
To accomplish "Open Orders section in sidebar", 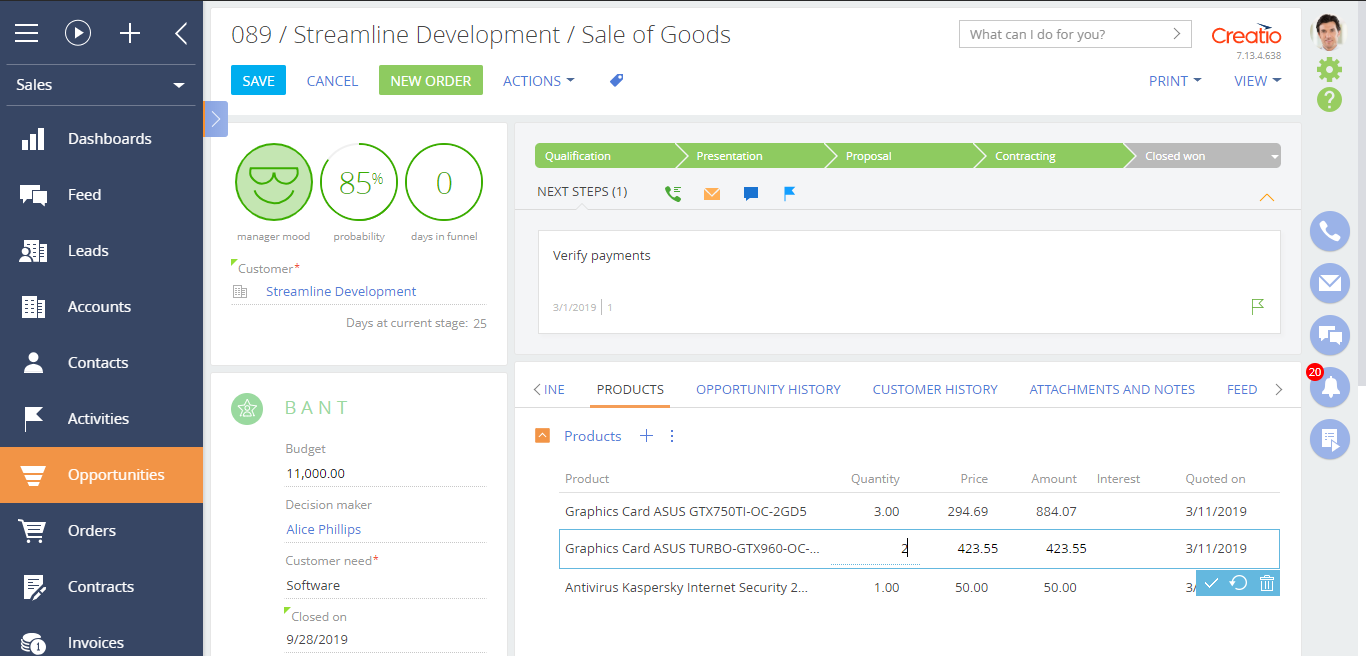I will [x=101, y=531].
